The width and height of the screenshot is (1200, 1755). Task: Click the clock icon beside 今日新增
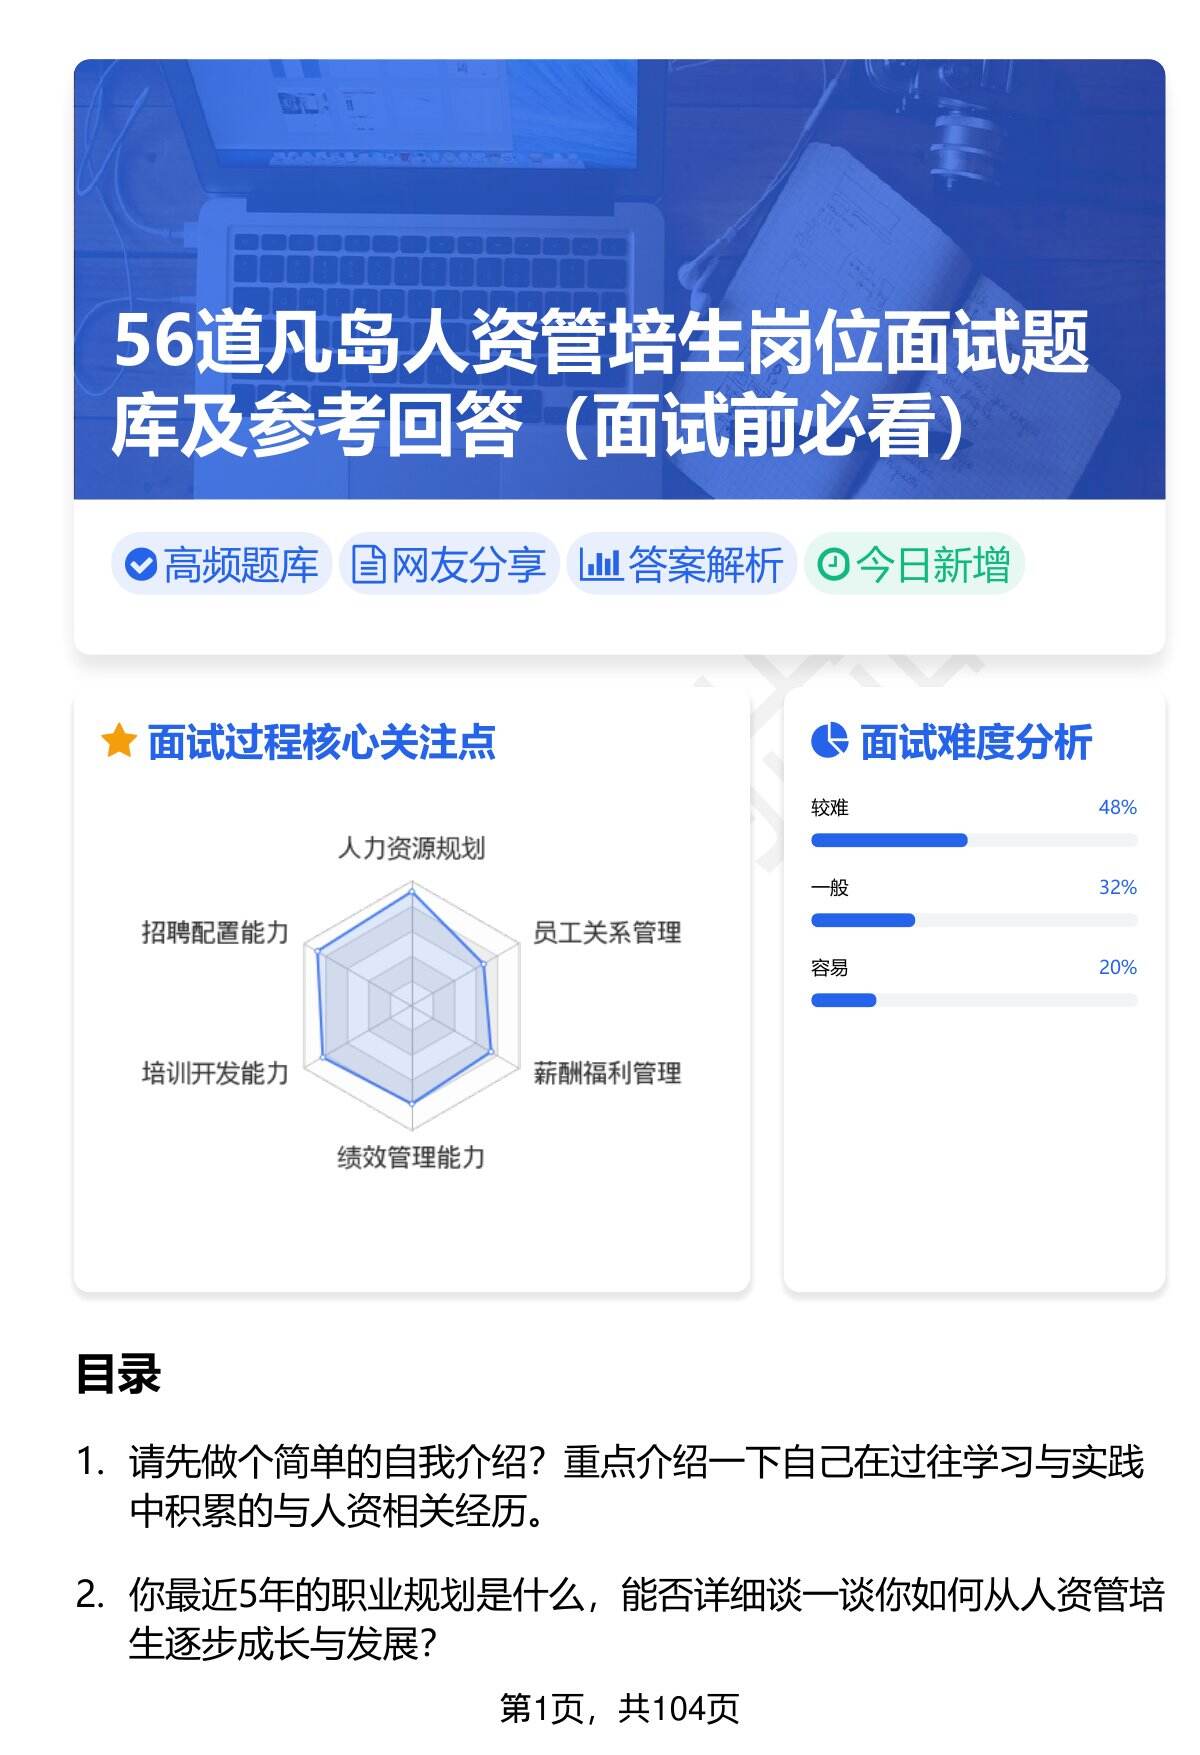pos(833,565)
